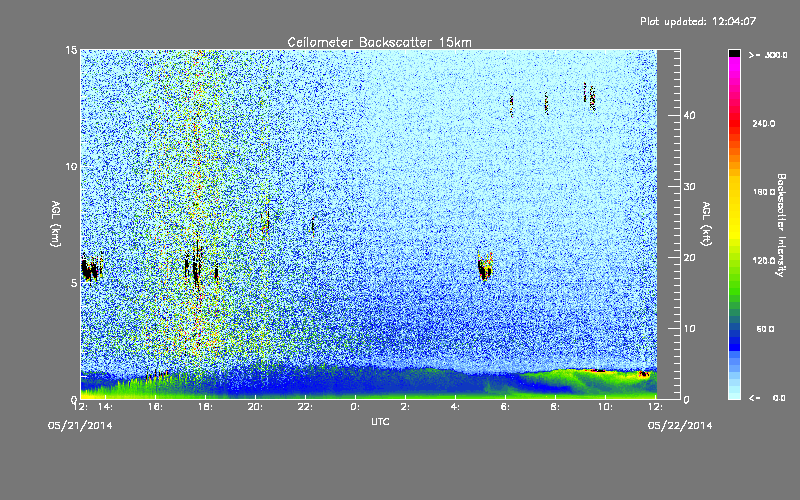Click the '0:' midnight x-axis label
Viewport: 800px width, 500px height.
pos(356,407)
